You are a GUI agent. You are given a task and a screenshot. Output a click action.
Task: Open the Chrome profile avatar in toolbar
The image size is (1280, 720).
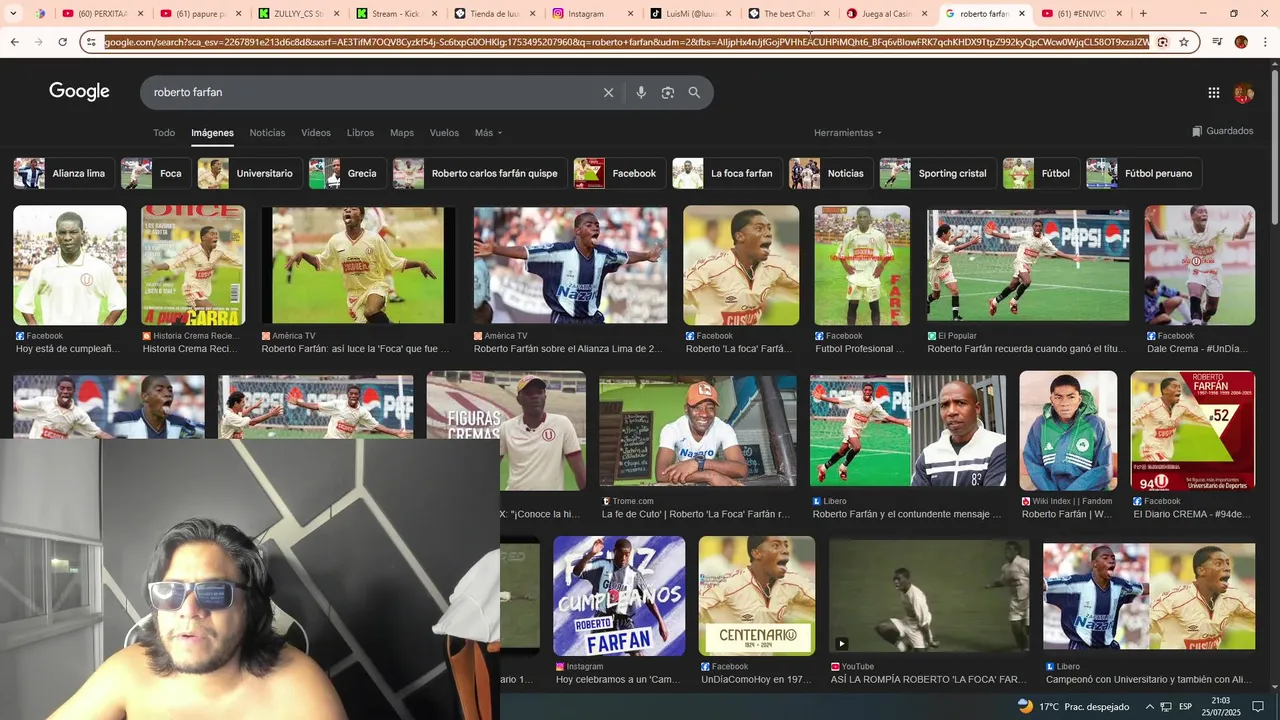pos(1241,42)
